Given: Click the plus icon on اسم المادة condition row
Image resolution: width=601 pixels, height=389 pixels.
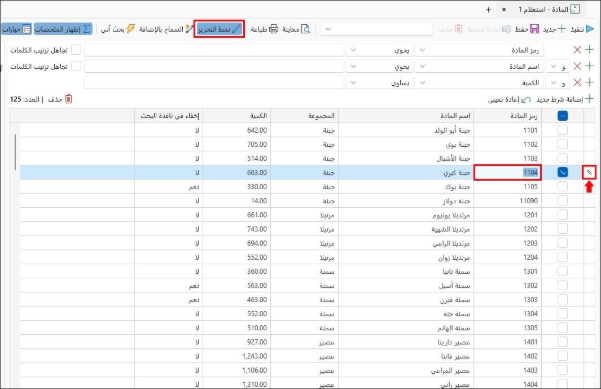Looking at the screenshot, I should [590, 66].
